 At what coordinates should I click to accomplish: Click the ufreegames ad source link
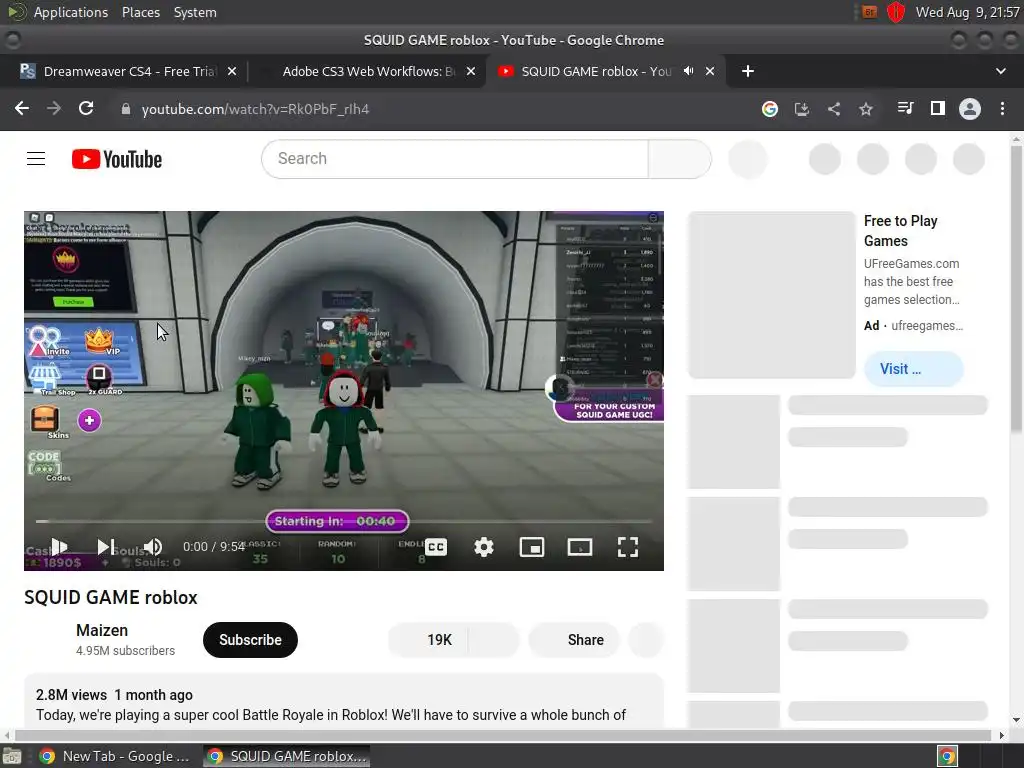click(927, 326)
